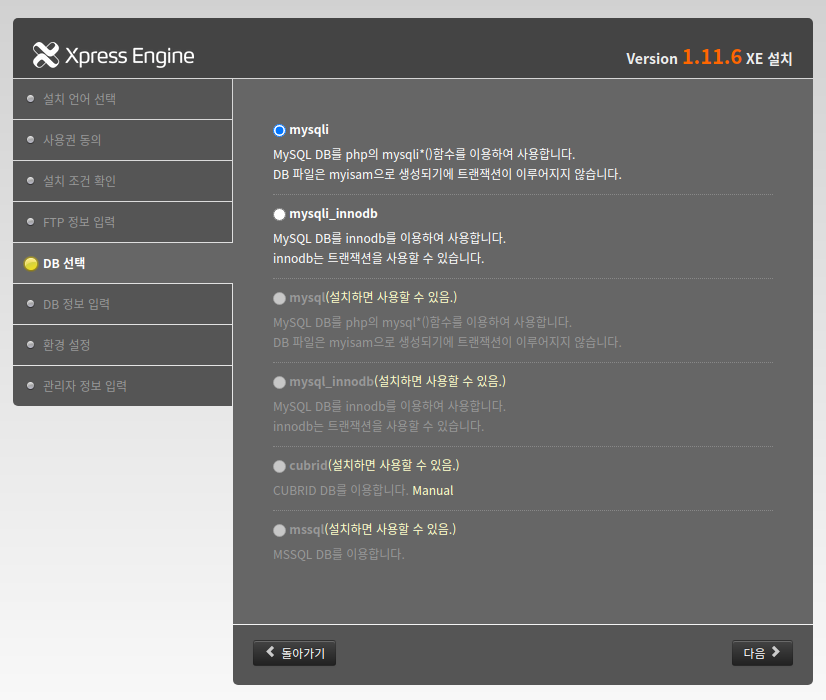
Task: Click the mysqli_innodb label text
Action: (x=333, y=214)
